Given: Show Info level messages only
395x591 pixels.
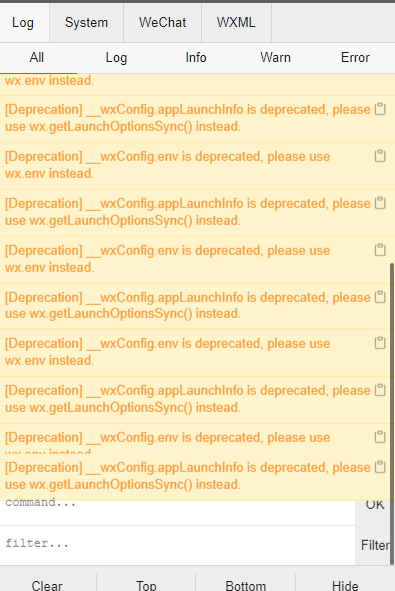Looking at the screenshot, I should pyautogui.click(x=196, y=58).
